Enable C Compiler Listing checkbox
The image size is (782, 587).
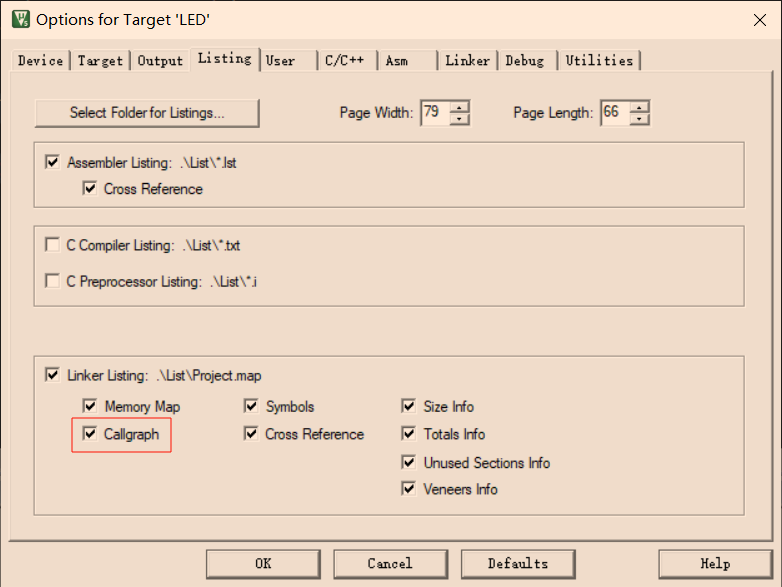pos(52,245)
